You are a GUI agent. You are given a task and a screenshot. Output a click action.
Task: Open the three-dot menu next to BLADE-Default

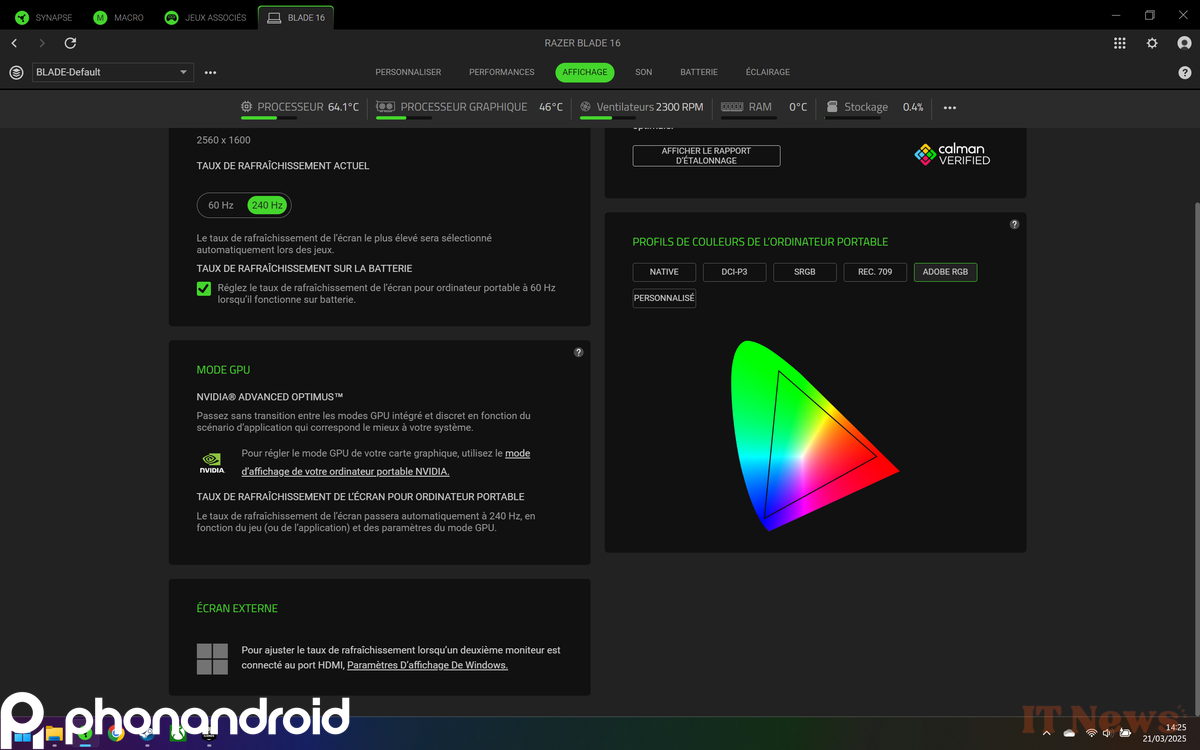click(x=210, y=72)
